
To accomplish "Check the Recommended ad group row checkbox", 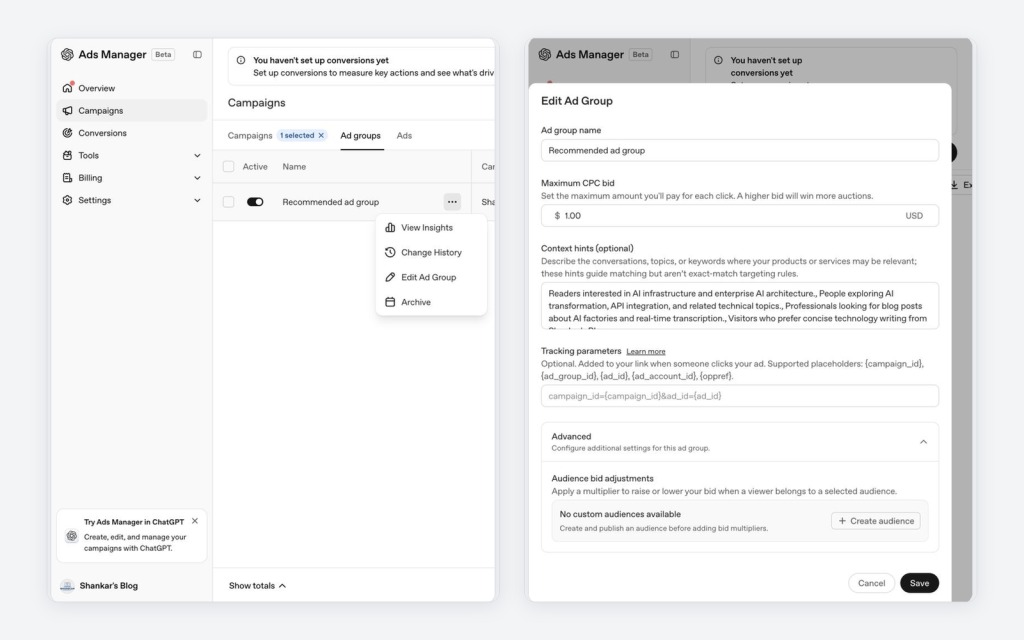I will (x=229, y=202).
